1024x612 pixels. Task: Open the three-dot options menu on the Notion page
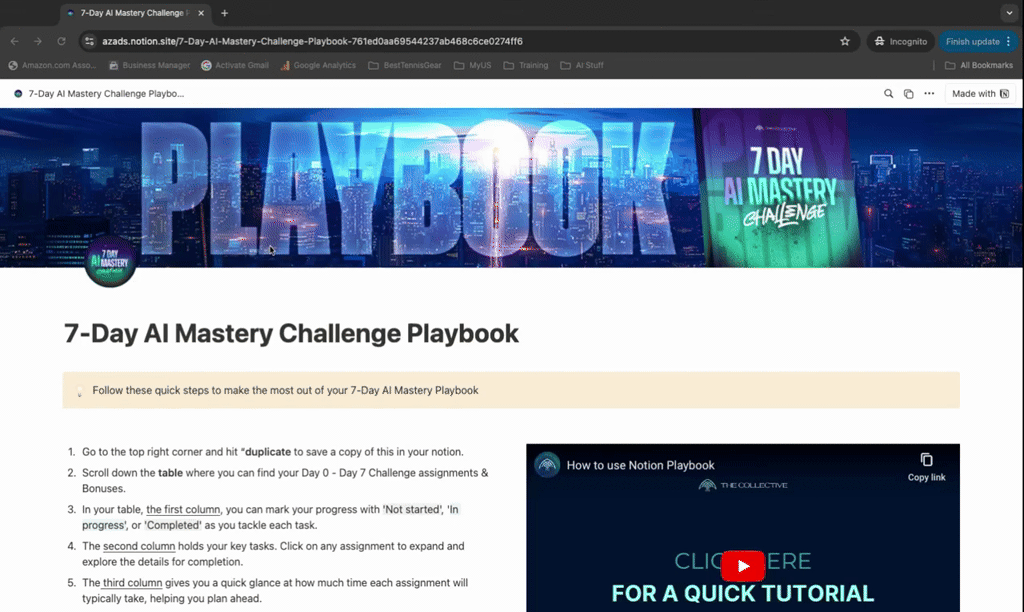(927, 93)
